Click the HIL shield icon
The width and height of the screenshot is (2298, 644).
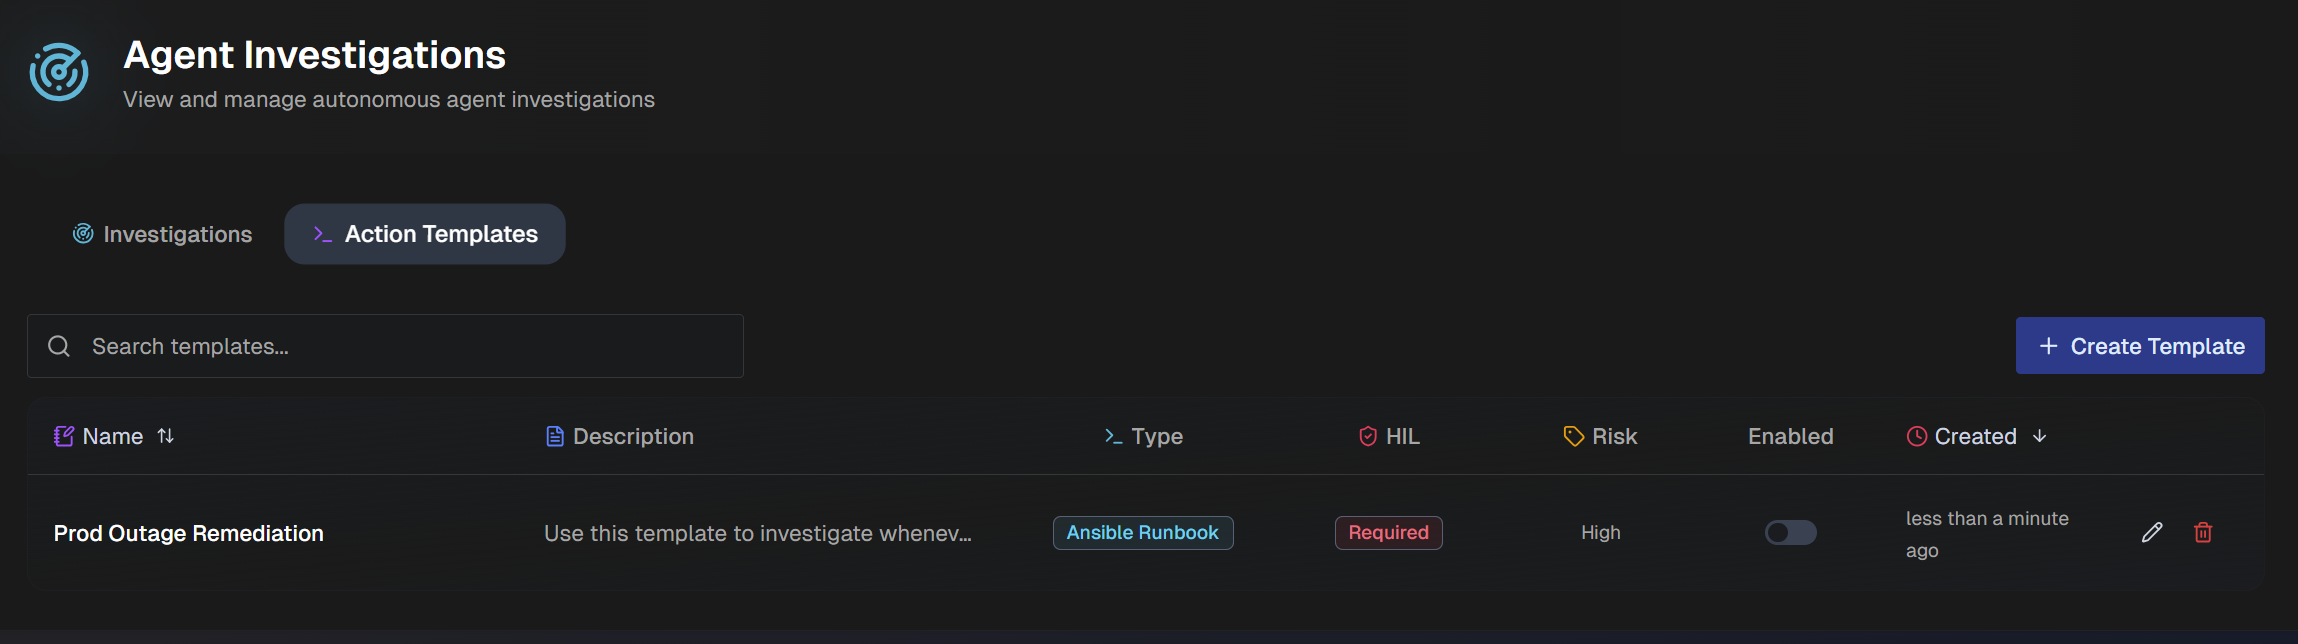[1368, 436]
